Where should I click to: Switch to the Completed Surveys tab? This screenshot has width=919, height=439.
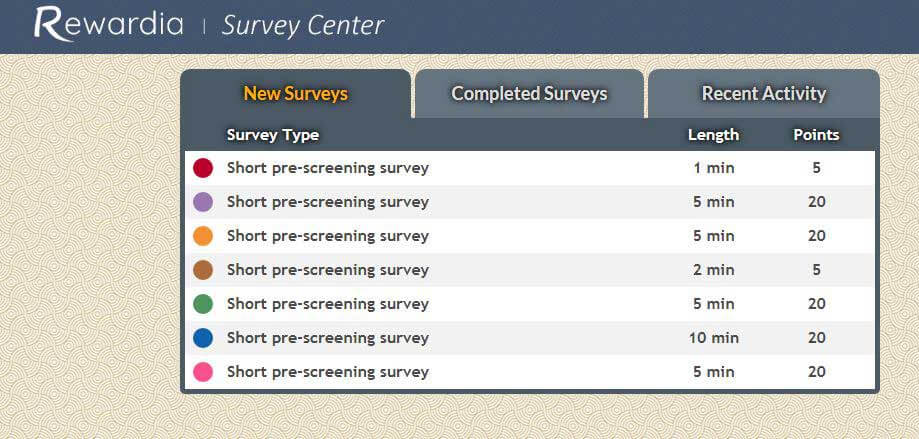click(529, 94)
